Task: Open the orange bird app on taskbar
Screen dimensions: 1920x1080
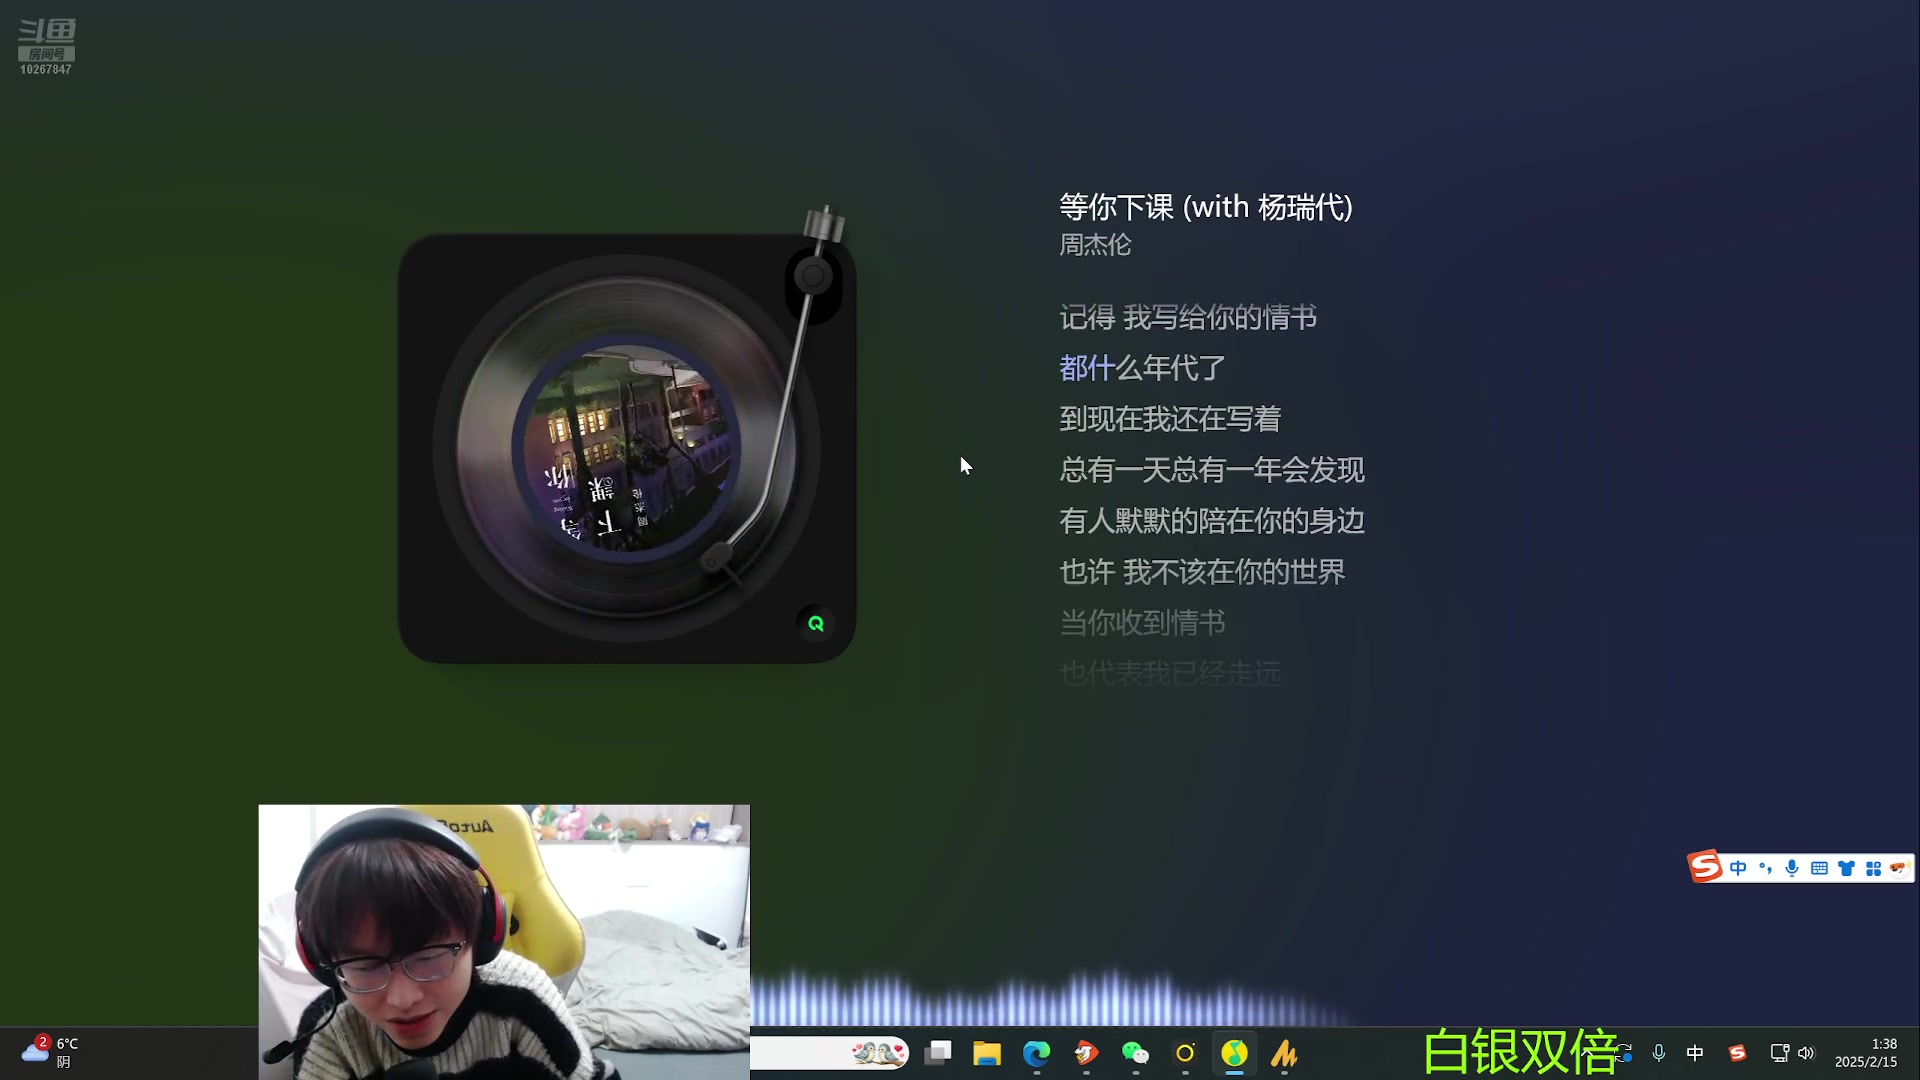Action: pos(1086,1053)
